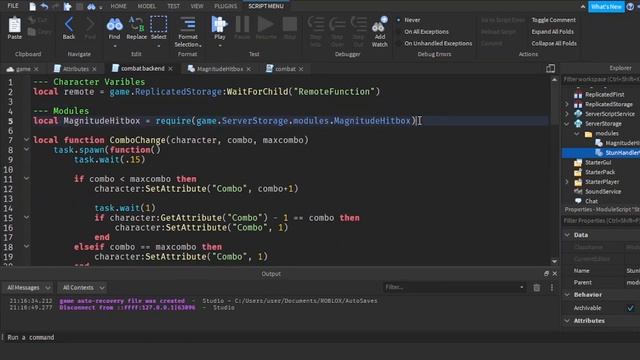Toggle the Archivable checkbox

point(630,308)
